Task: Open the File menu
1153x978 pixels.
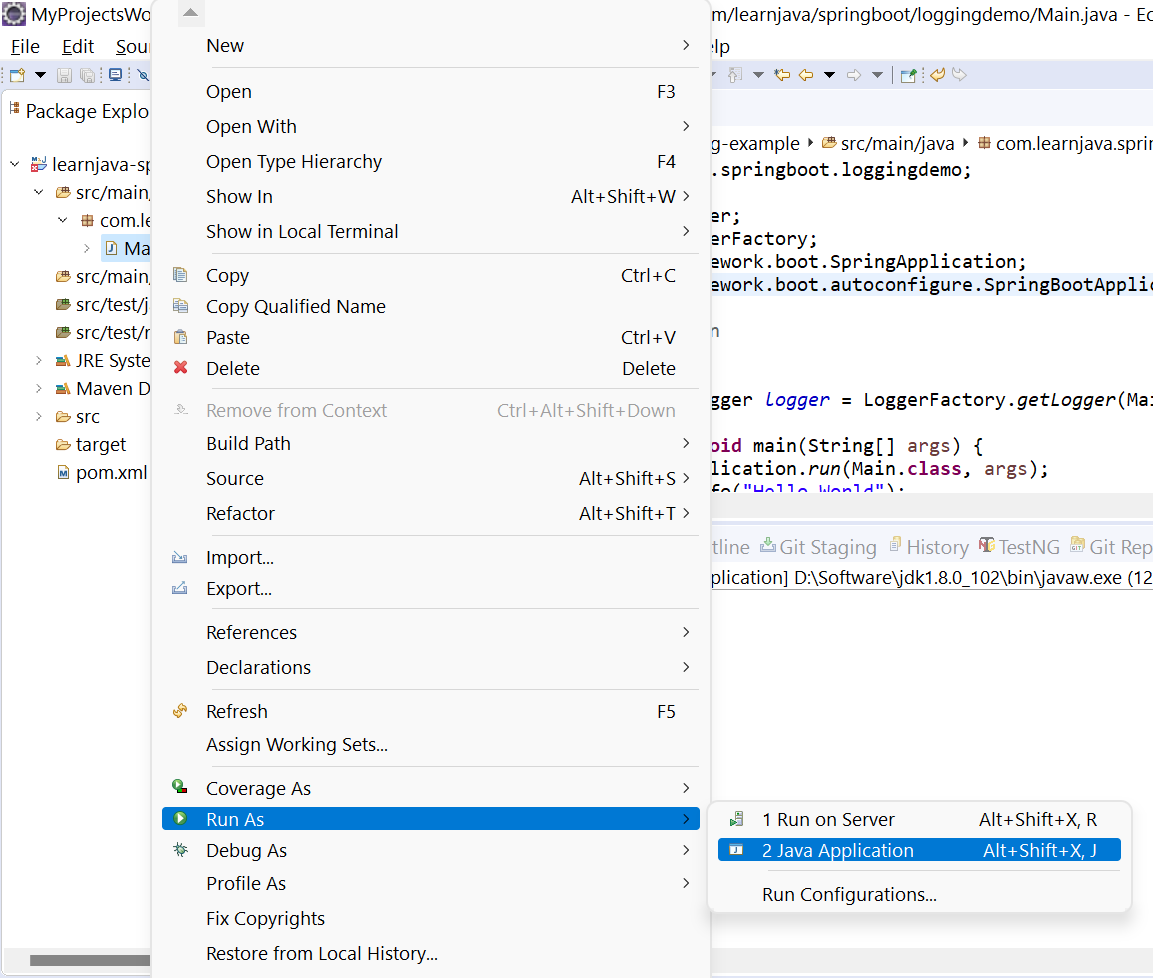Action: 25,47
